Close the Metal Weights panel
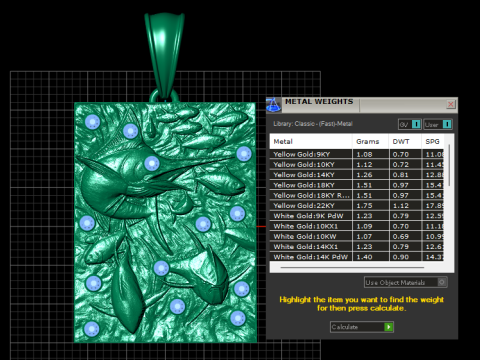 click(451, 104)
